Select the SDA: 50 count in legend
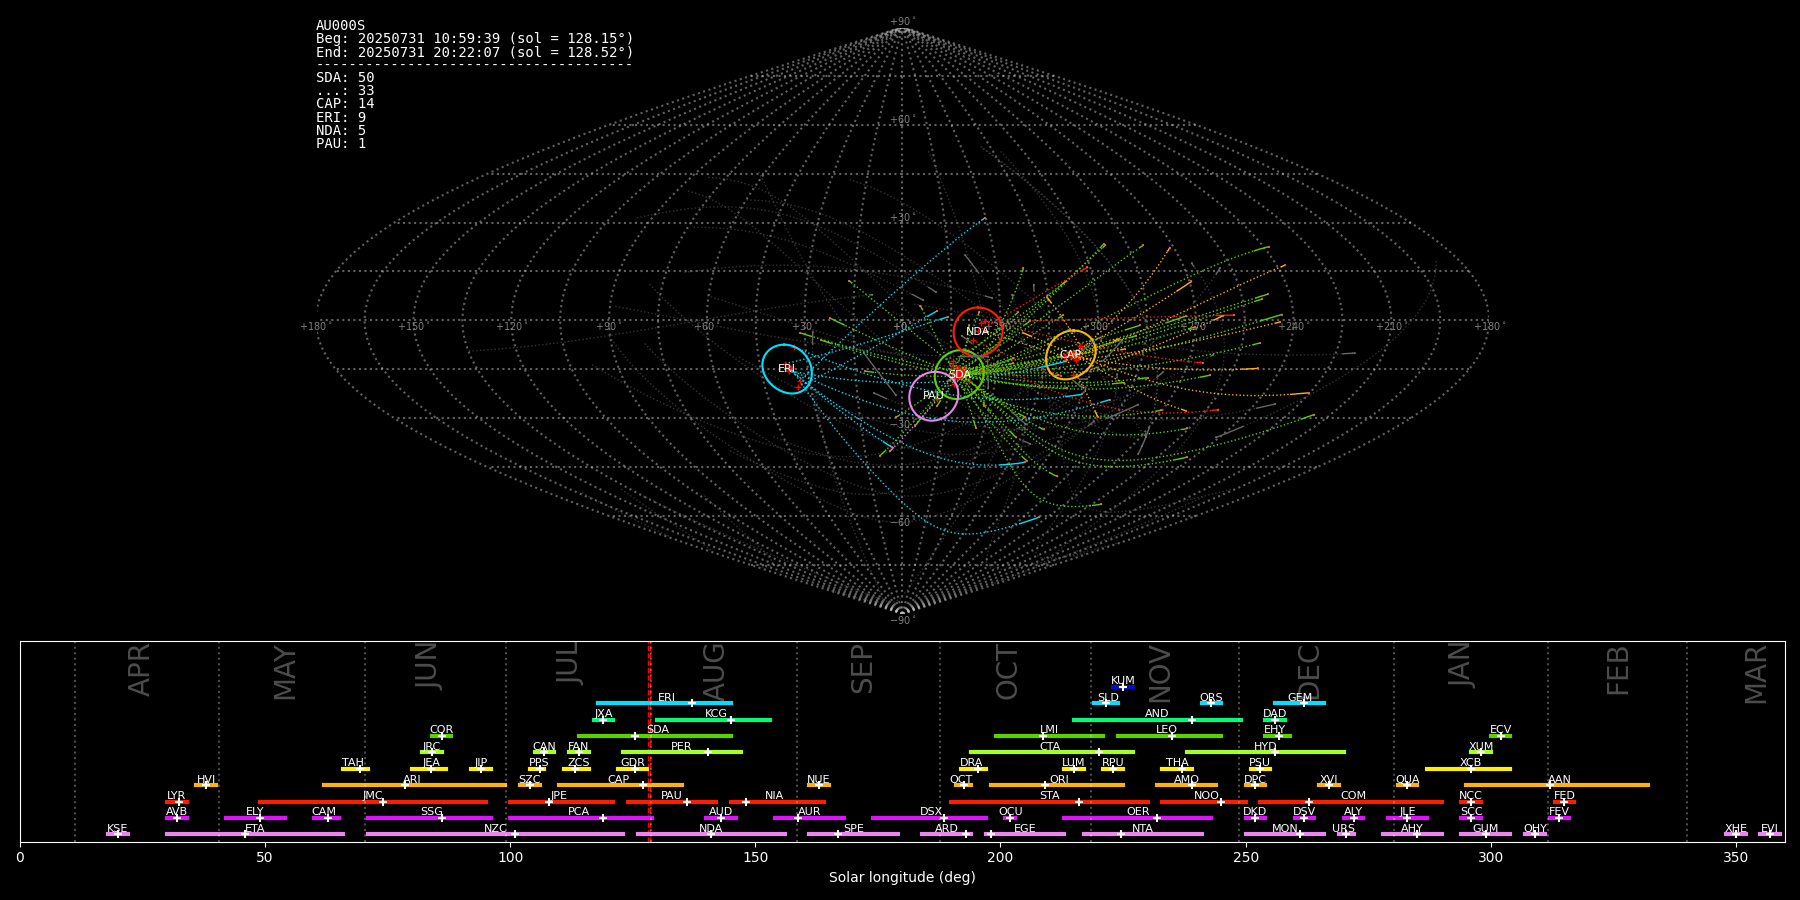 pos(345,78)
